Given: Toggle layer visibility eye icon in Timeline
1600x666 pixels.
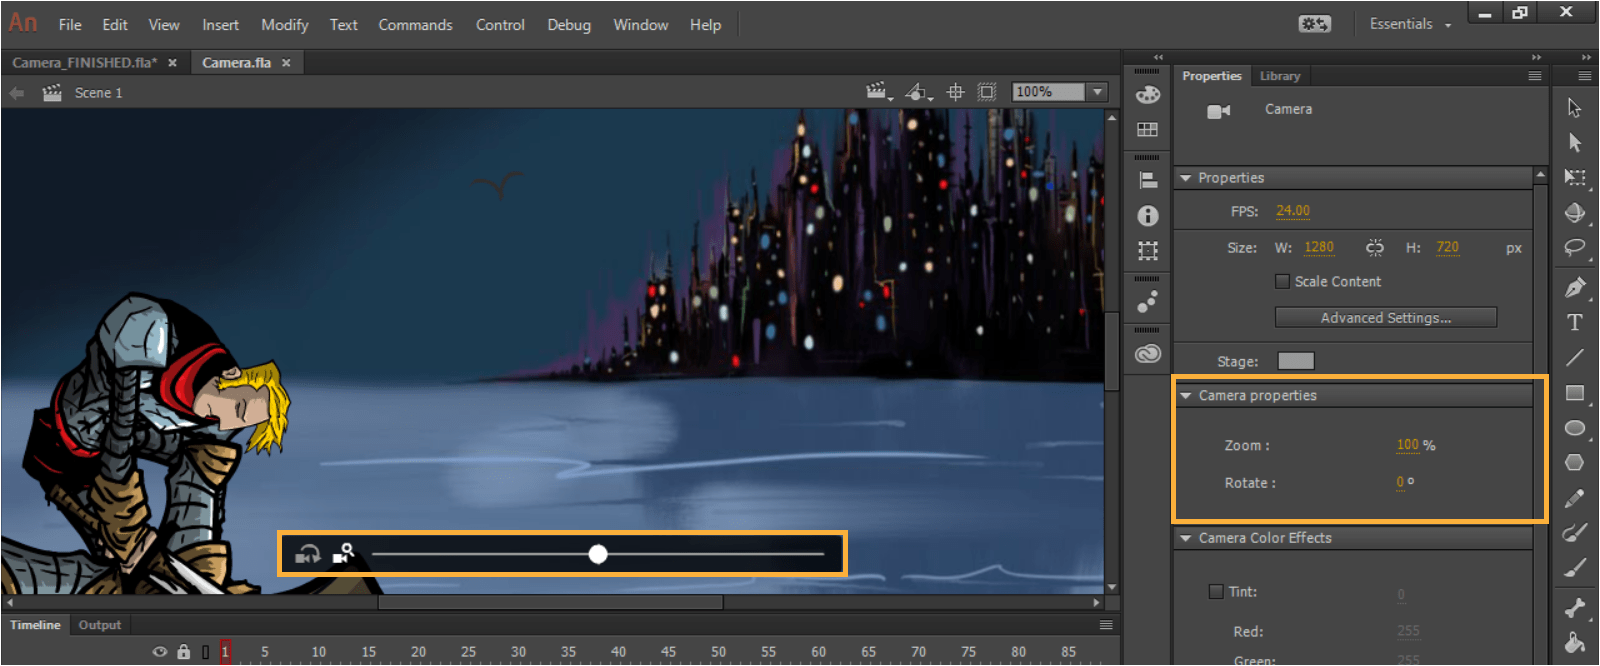Looking at the screenshot, I should point(160,652).
